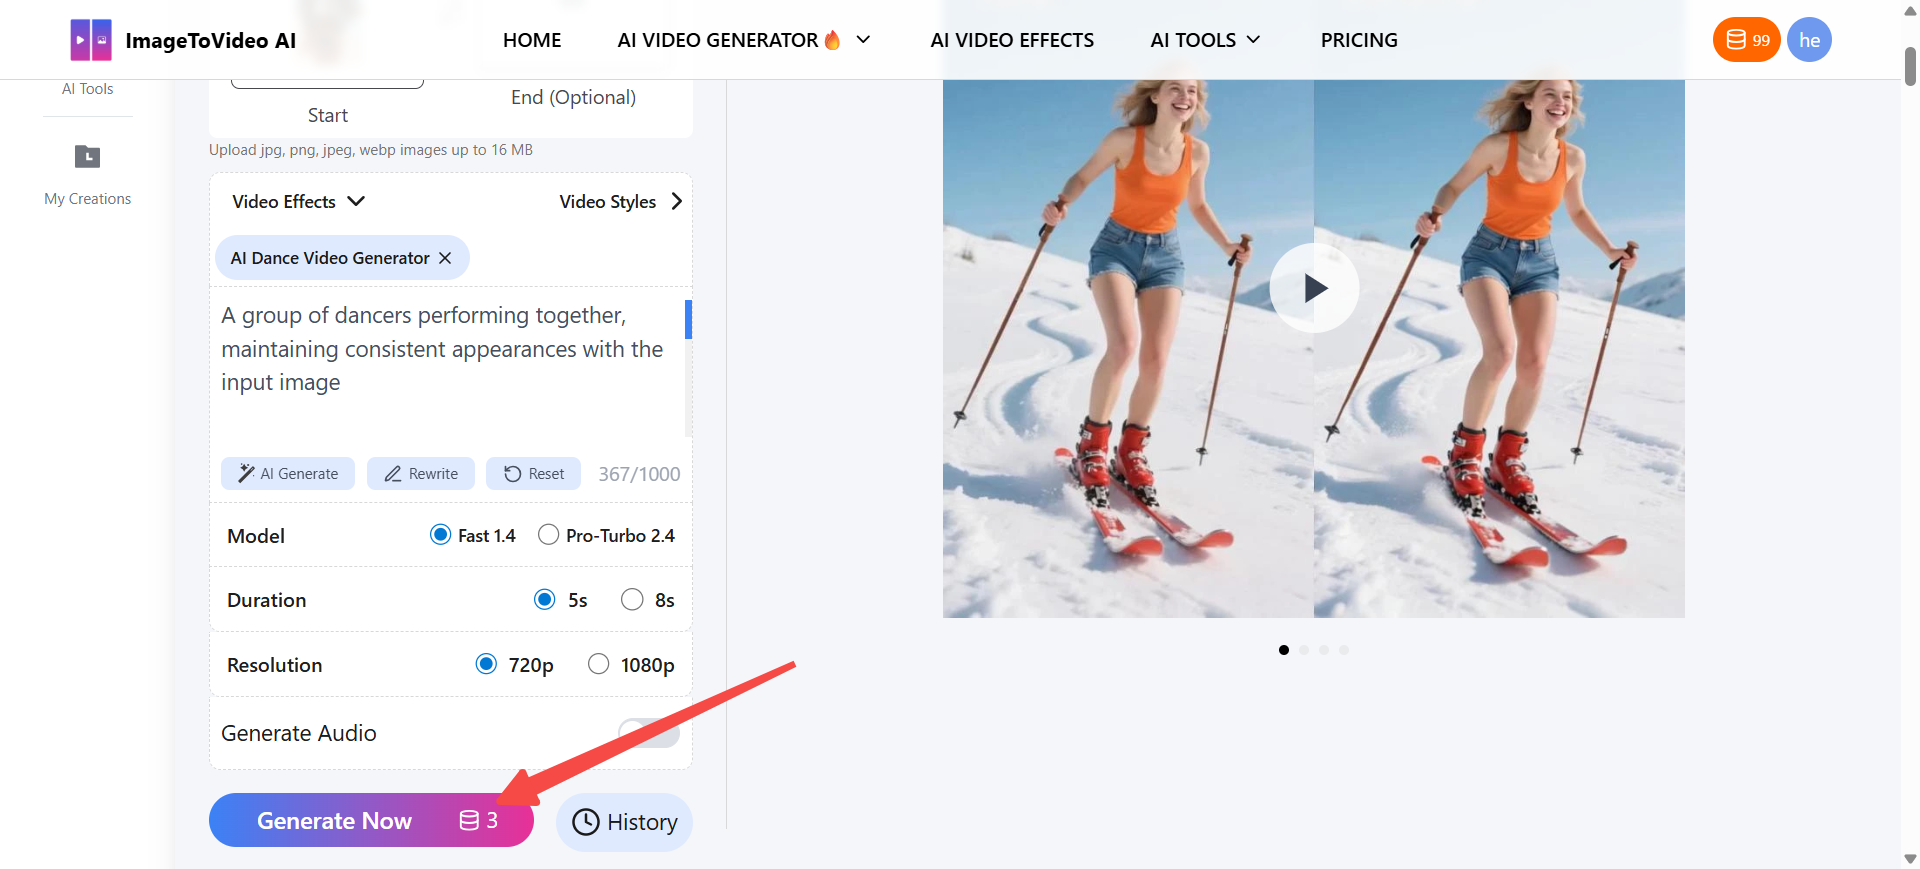Expand AI Tools navigation menu
The height and width of the screenshot is (869, 1920).
coord(1205,40)
